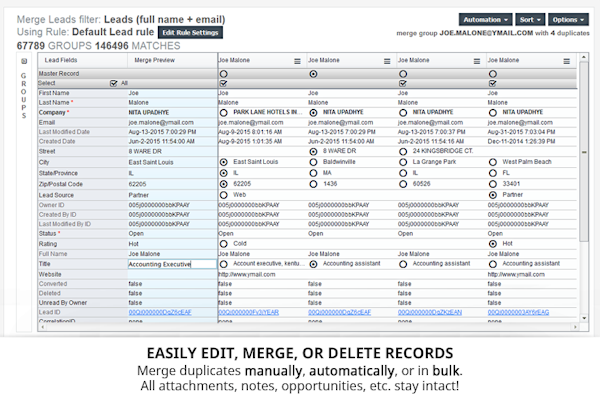Viewport: 600px width, 400px height.
Task: Set second record column as Master Record
Action: [x=314, y=73]
